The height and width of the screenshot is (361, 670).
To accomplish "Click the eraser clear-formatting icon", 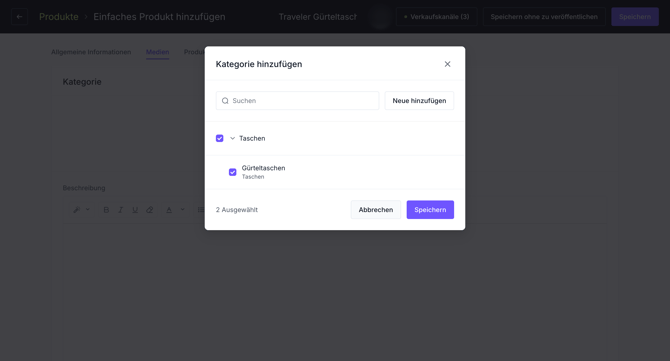I will click(150, 210).
